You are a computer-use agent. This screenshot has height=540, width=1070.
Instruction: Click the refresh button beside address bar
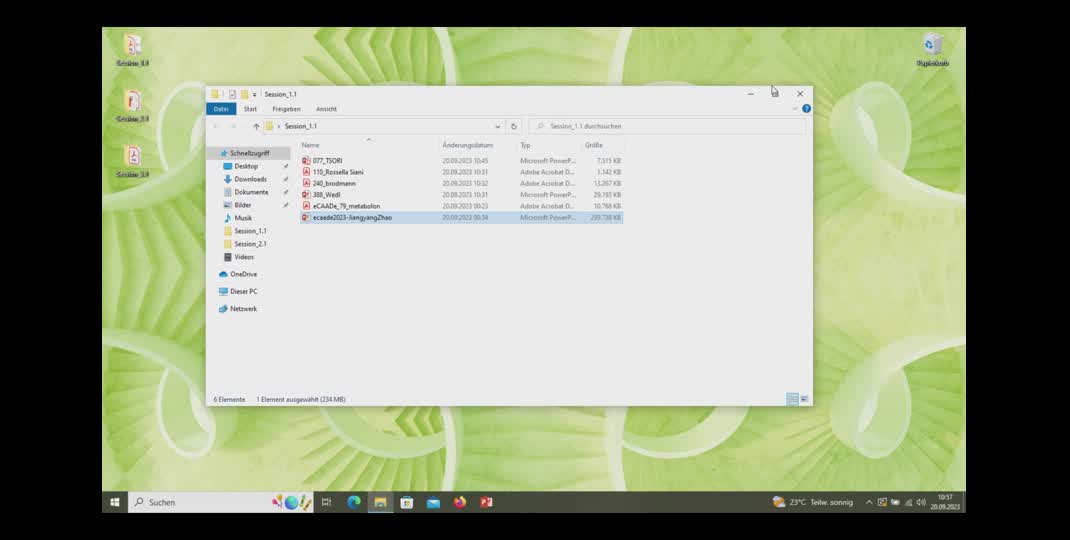(514, 127)
